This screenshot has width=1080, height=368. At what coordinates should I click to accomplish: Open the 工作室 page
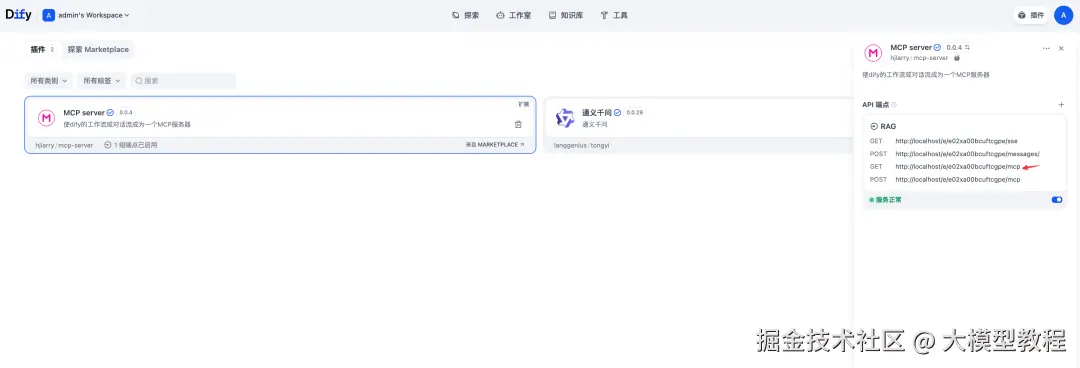click(513, 15)
